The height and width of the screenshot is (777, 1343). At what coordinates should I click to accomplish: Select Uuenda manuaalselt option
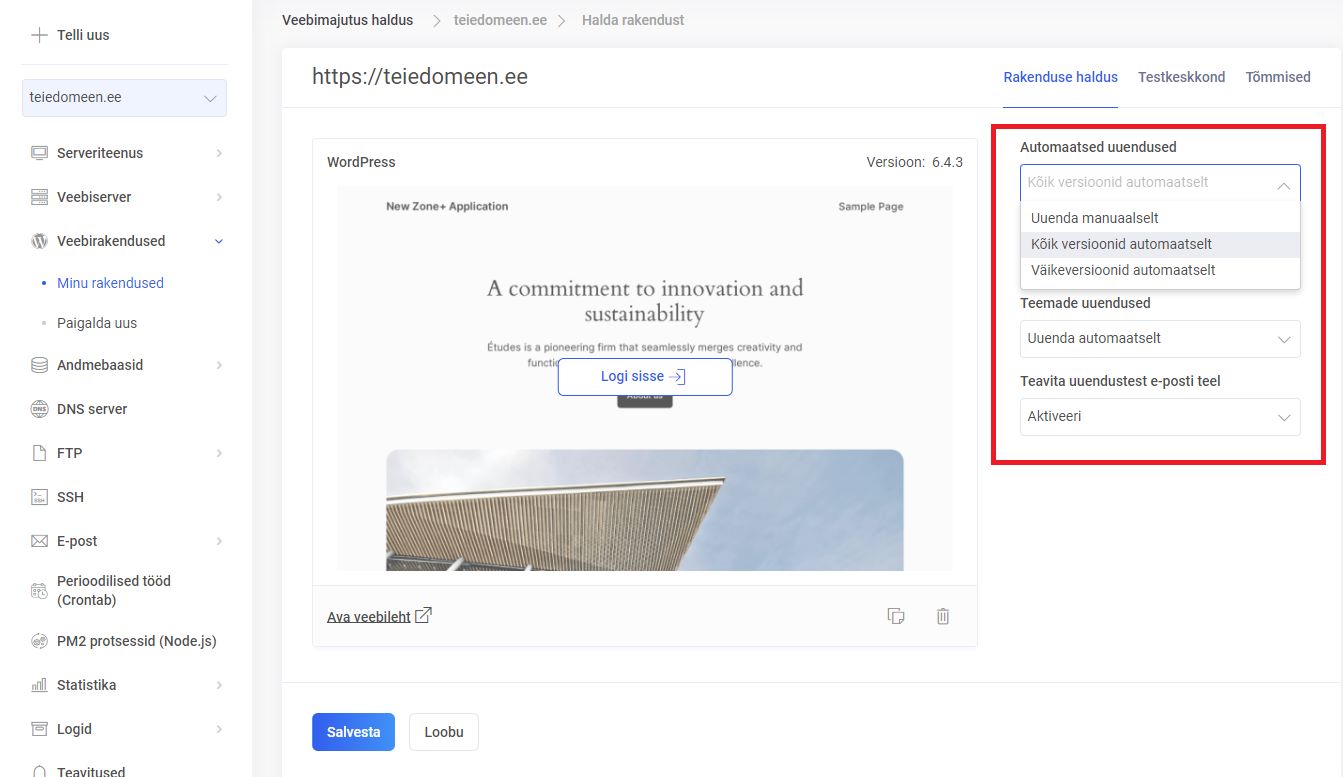1095,218
